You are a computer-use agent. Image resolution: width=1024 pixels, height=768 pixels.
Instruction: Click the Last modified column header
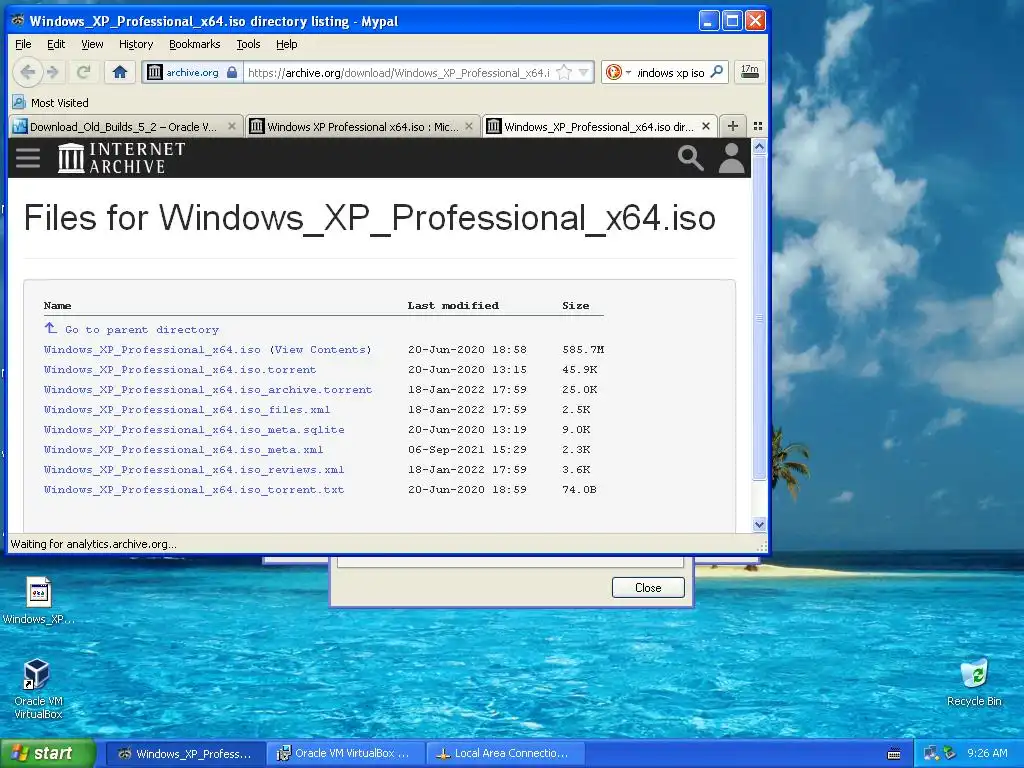pyautogui.click(x=453, y=305)
